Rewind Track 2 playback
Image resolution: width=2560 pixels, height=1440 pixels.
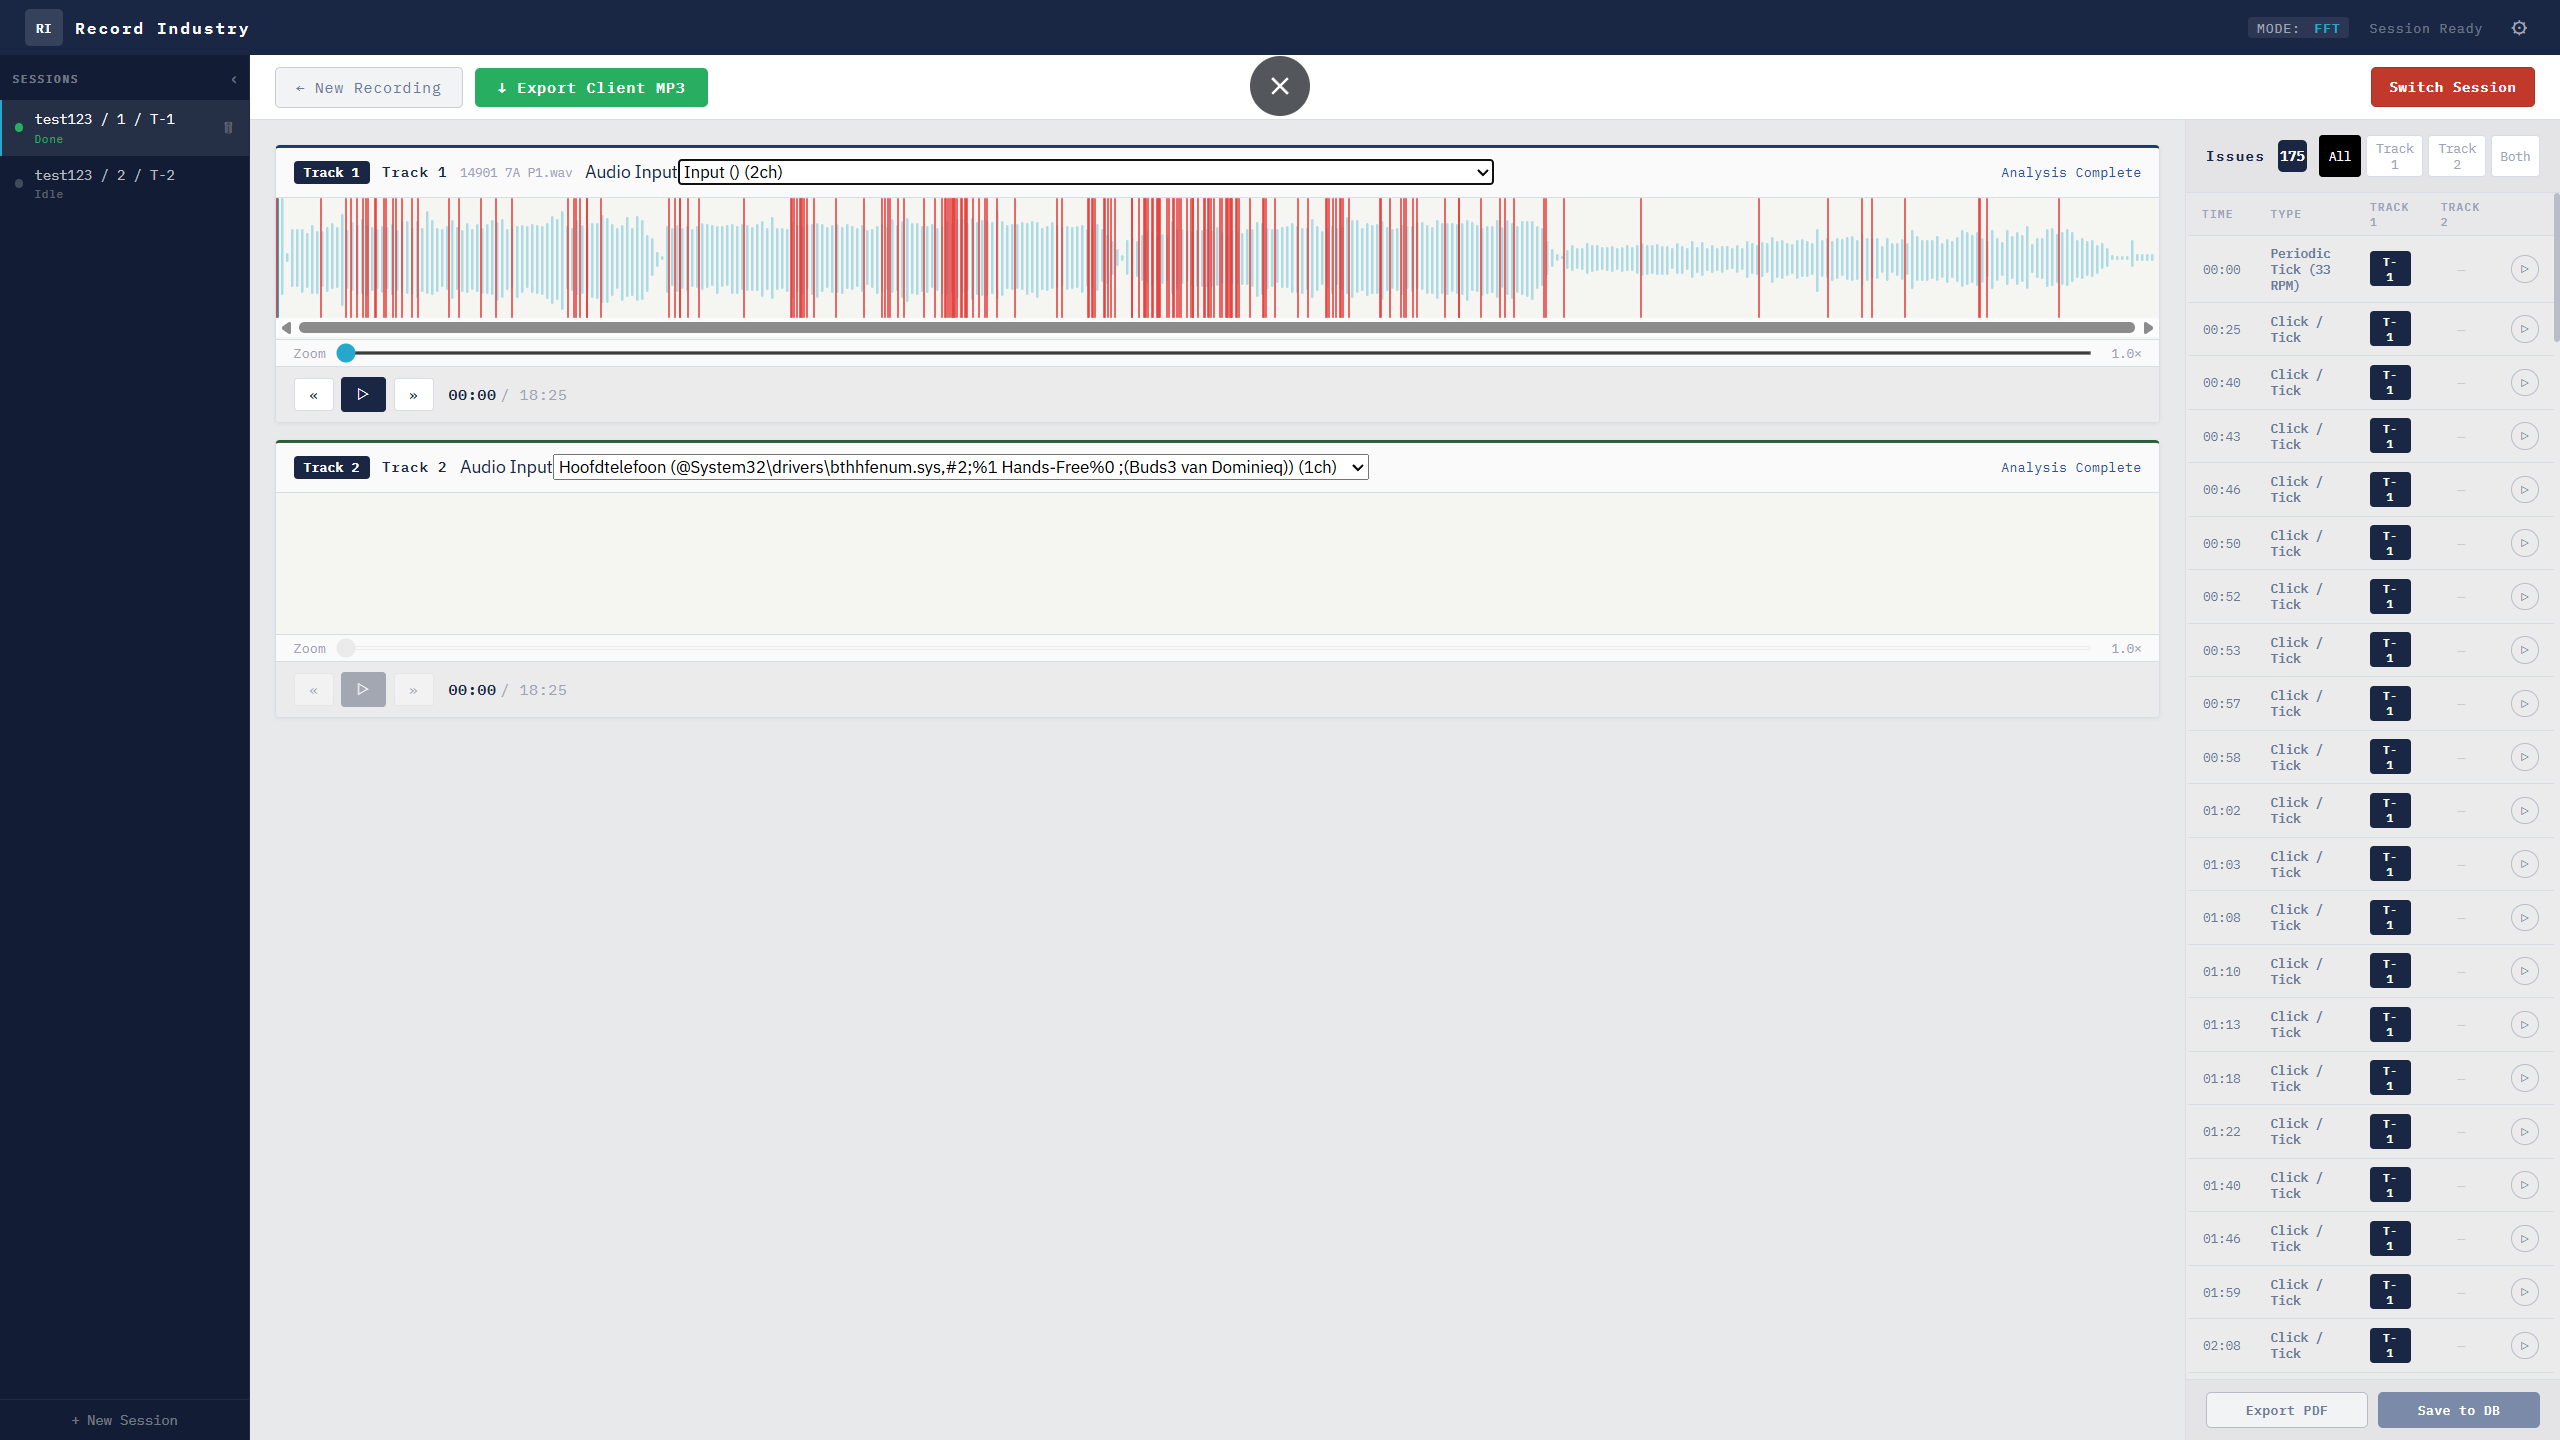click(x=313, y=690)
